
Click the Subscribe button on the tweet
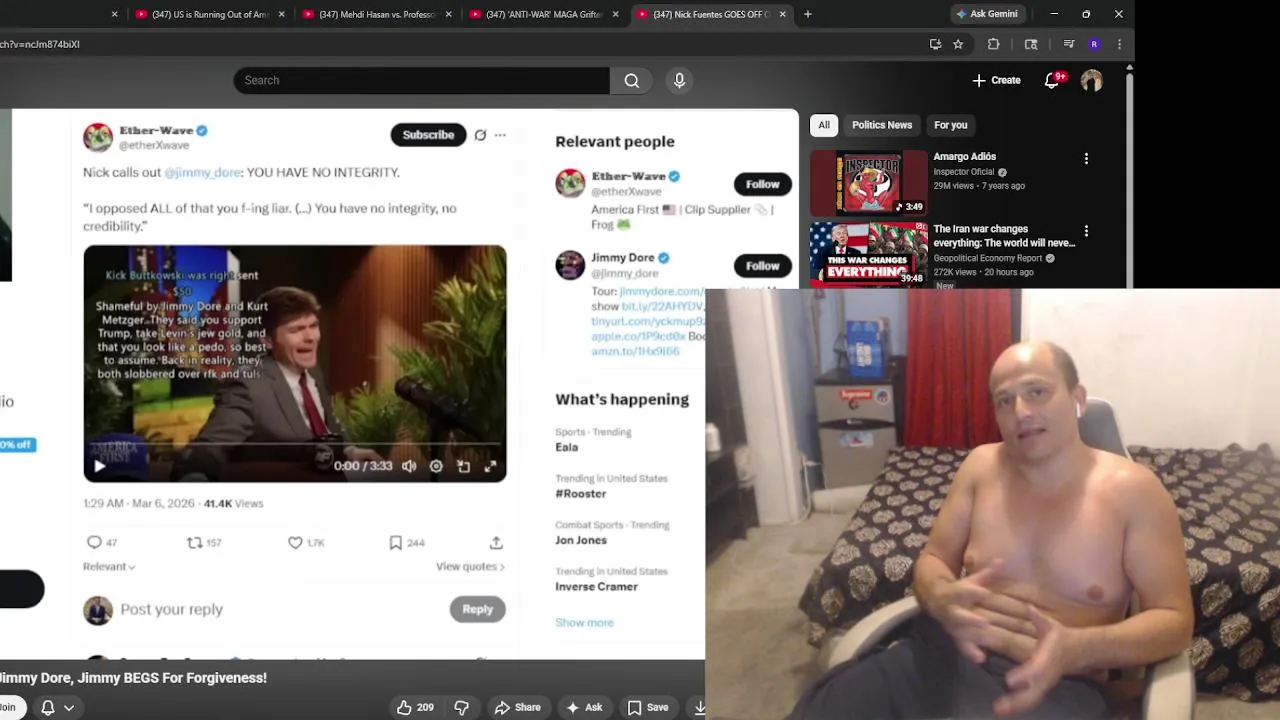[428, 135]
